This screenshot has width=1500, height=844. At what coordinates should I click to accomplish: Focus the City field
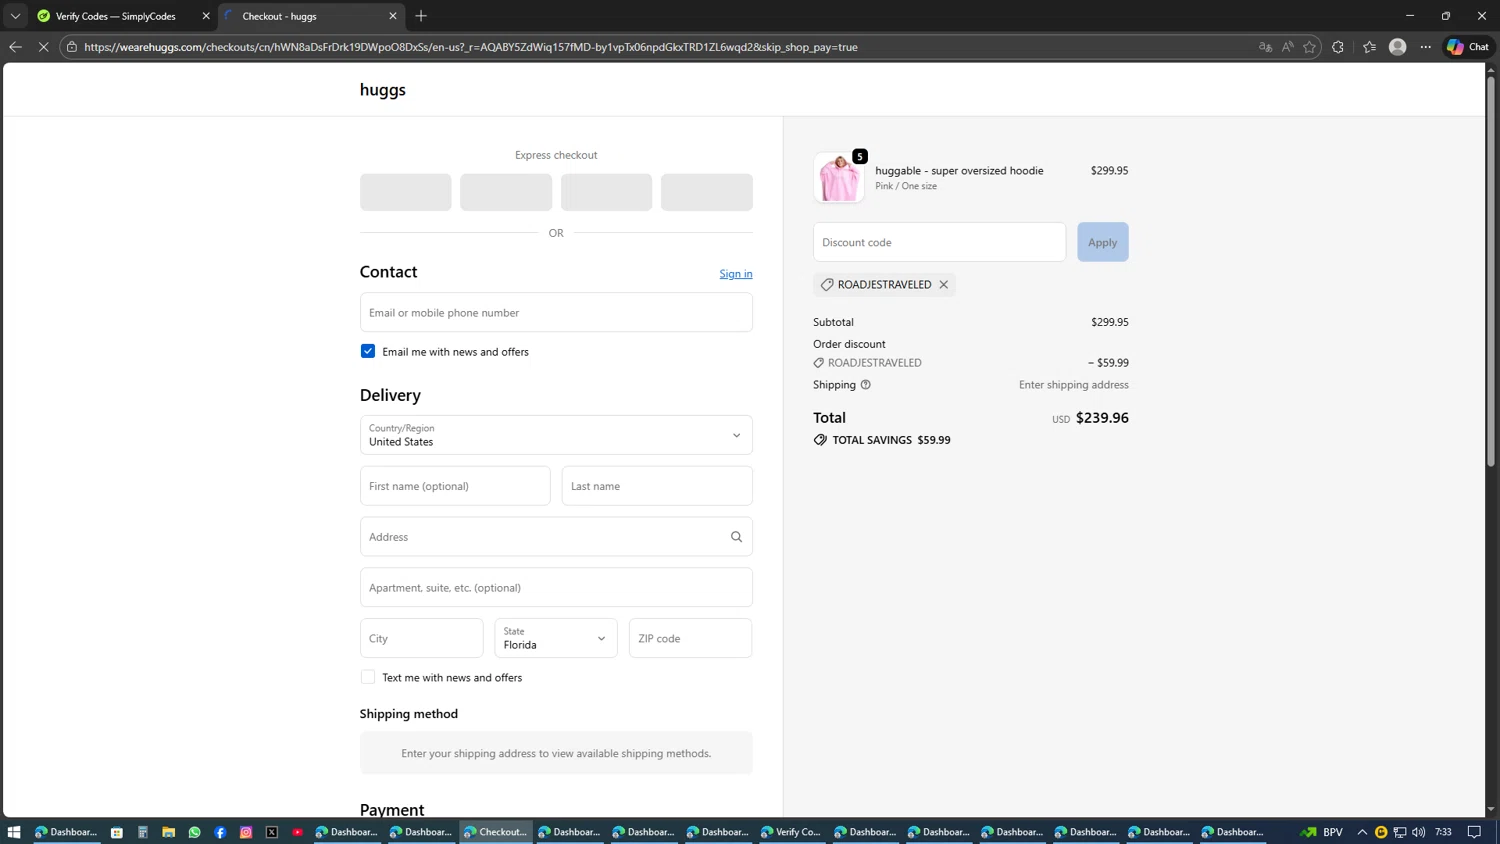[x=421, y=638]
